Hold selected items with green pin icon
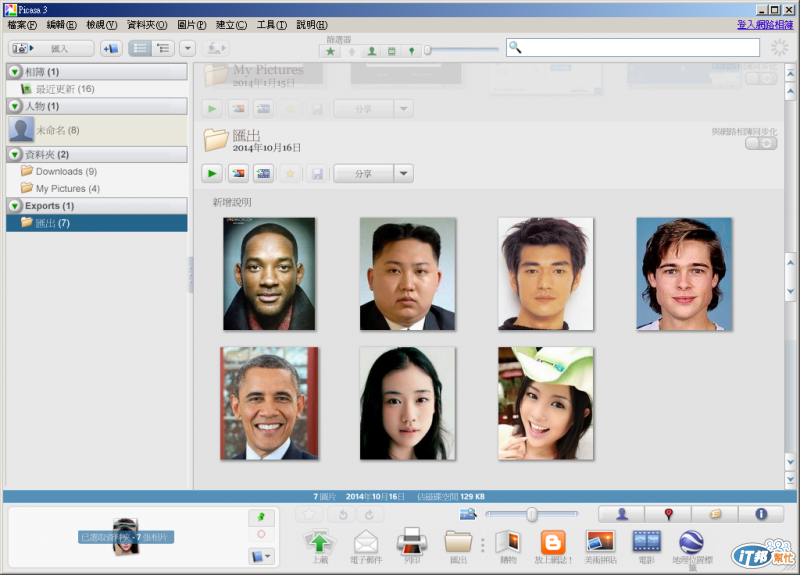Image resolution: width=800 pixels, height=575 pixels. click(261, 517)
